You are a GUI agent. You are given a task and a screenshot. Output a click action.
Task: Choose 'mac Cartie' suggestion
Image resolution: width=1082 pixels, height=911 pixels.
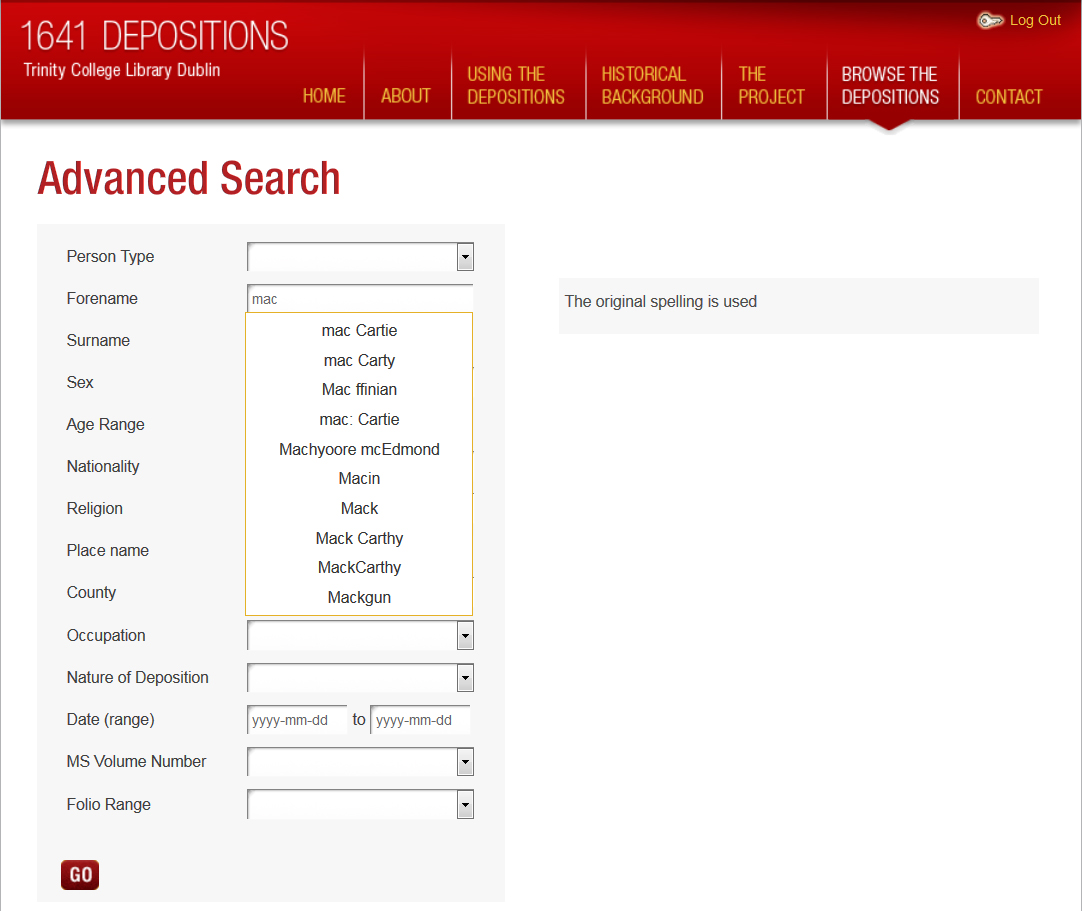click(x=359, y=331)
